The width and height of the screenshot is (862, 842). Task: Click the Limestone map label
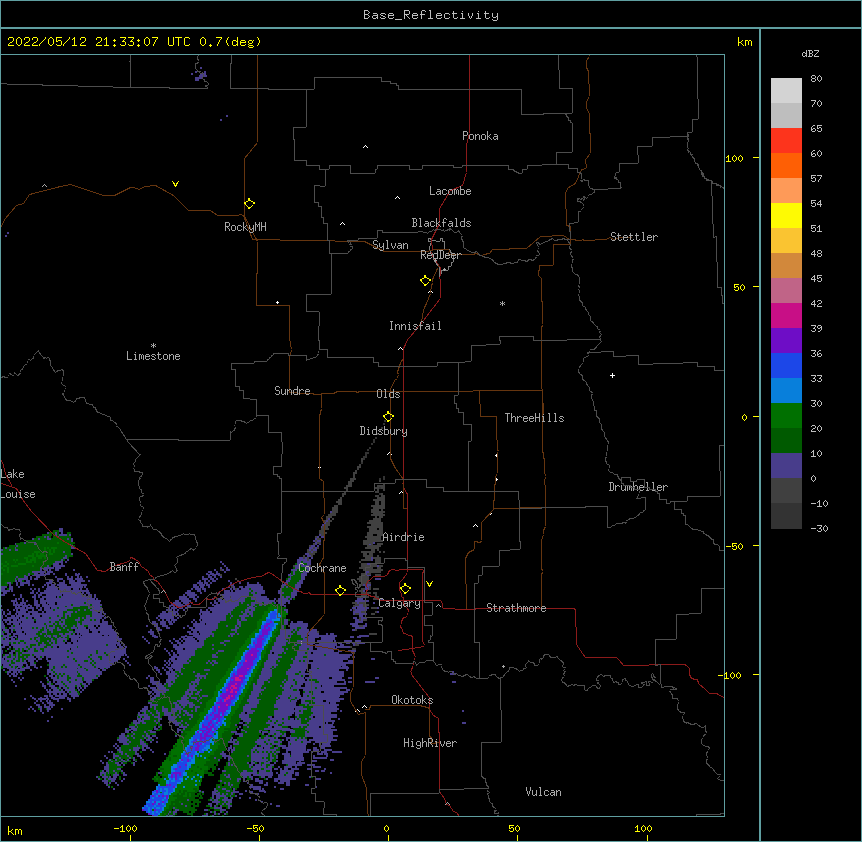tap(153, 356)
